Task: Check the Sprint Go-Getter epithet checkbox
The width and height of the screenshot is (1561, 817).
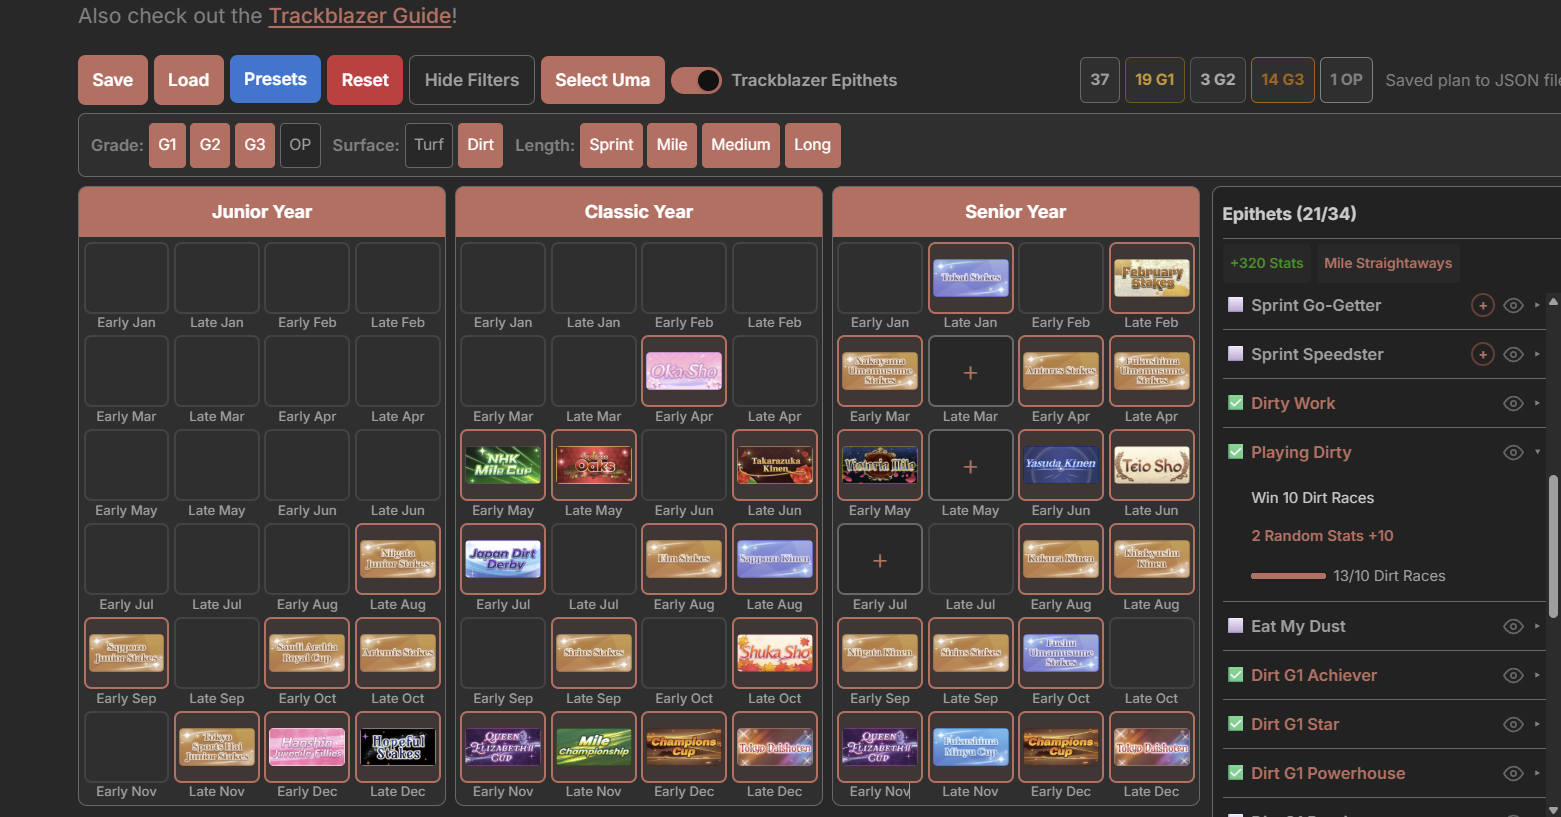Action: [1235, 305]
